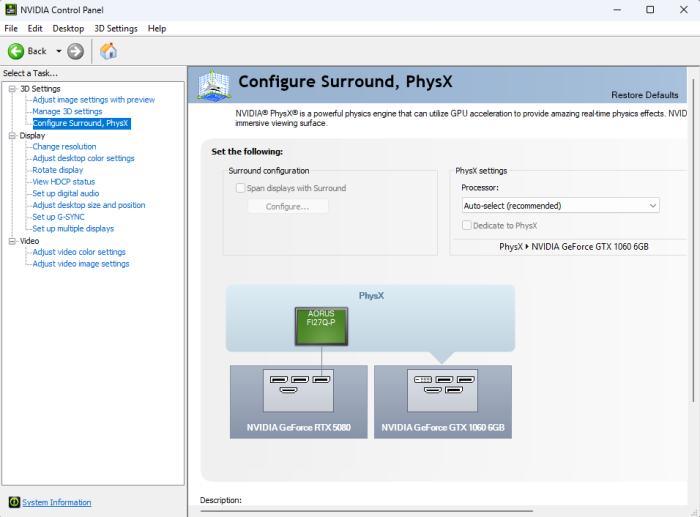Toggle the Dedicate to PhysX checkbox
The width and height of the screenshot is (700, 517).
click(467, 226)
